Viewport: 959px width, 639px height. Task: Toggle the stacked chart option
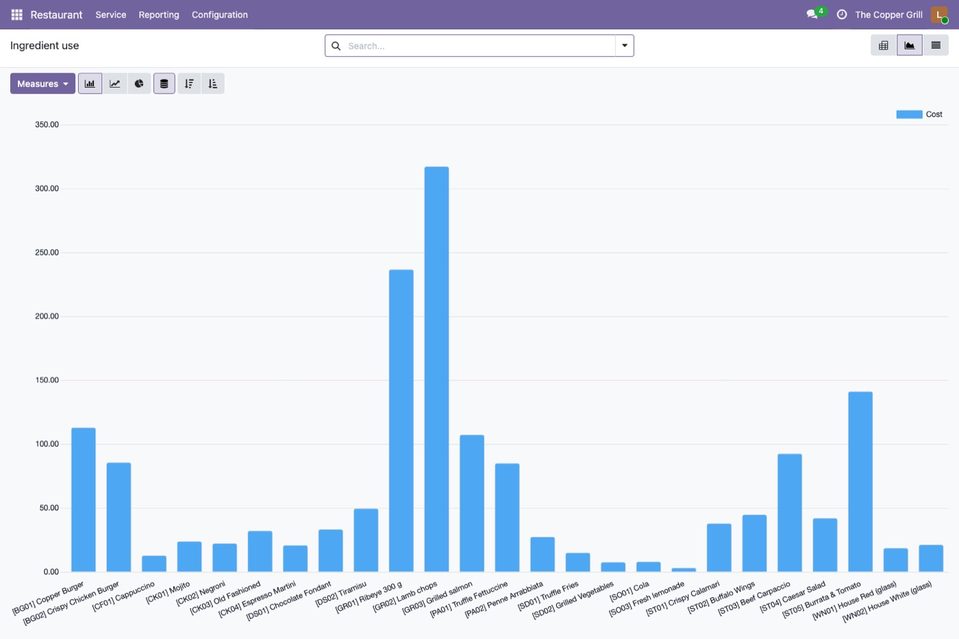pos(164,84)
